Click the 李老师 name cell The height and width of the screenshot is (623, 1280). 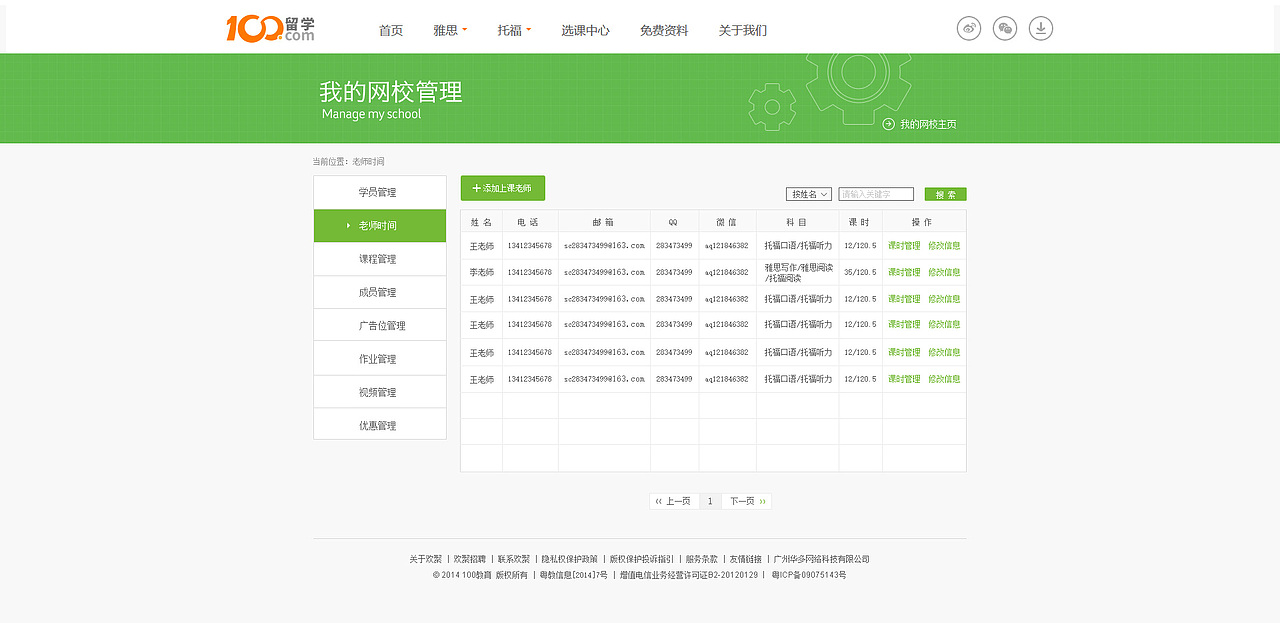[x=482, y=272]
